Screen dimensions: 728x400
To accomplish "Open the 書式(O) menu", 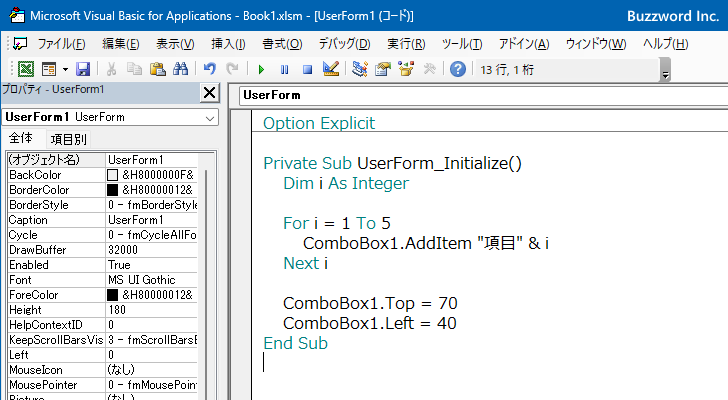I will click(x=282, y=44).
